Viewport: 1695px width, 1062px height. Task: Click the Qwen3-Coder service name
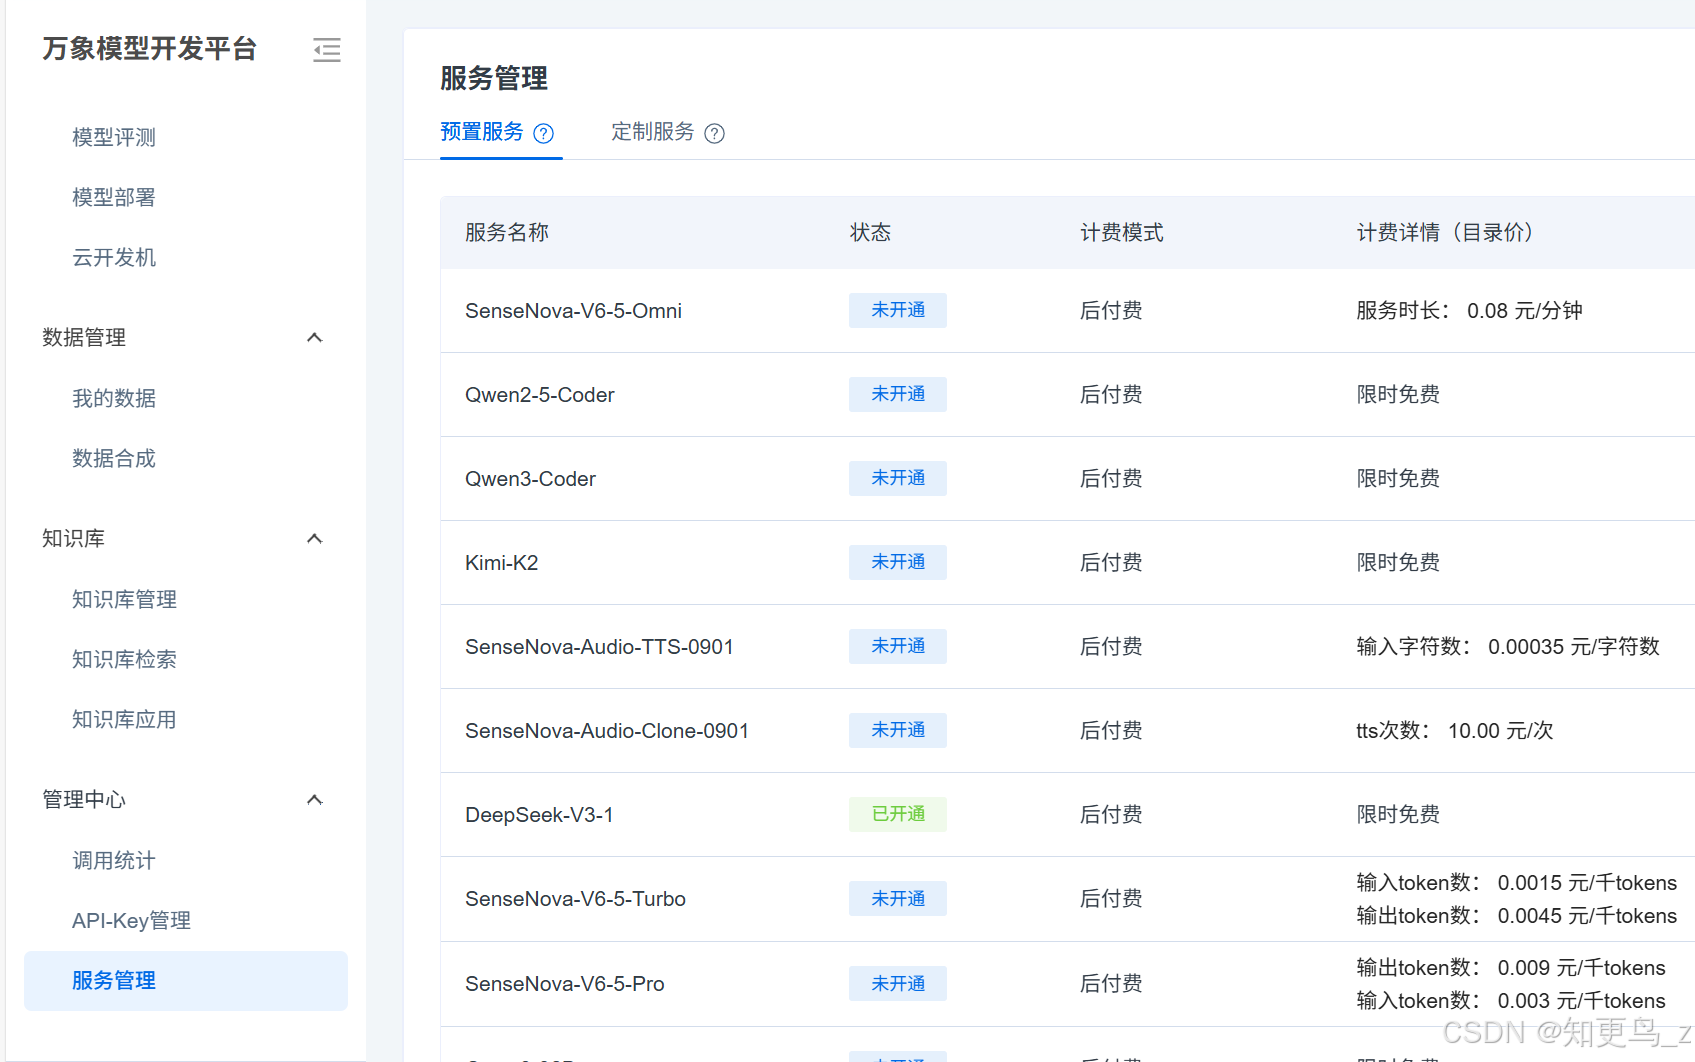pyautogui.click(x=530, y=479)
